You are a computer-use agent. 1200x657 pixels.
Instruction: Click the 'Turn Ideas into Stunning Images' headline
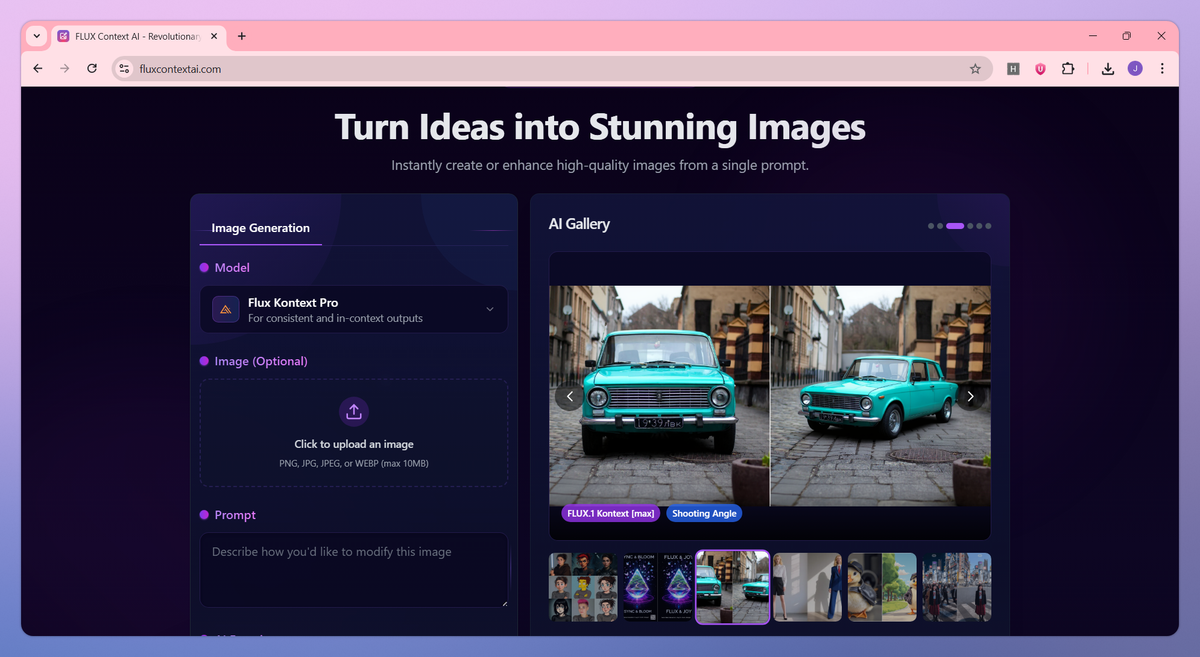pyautogui.click(x=600, y=128)
